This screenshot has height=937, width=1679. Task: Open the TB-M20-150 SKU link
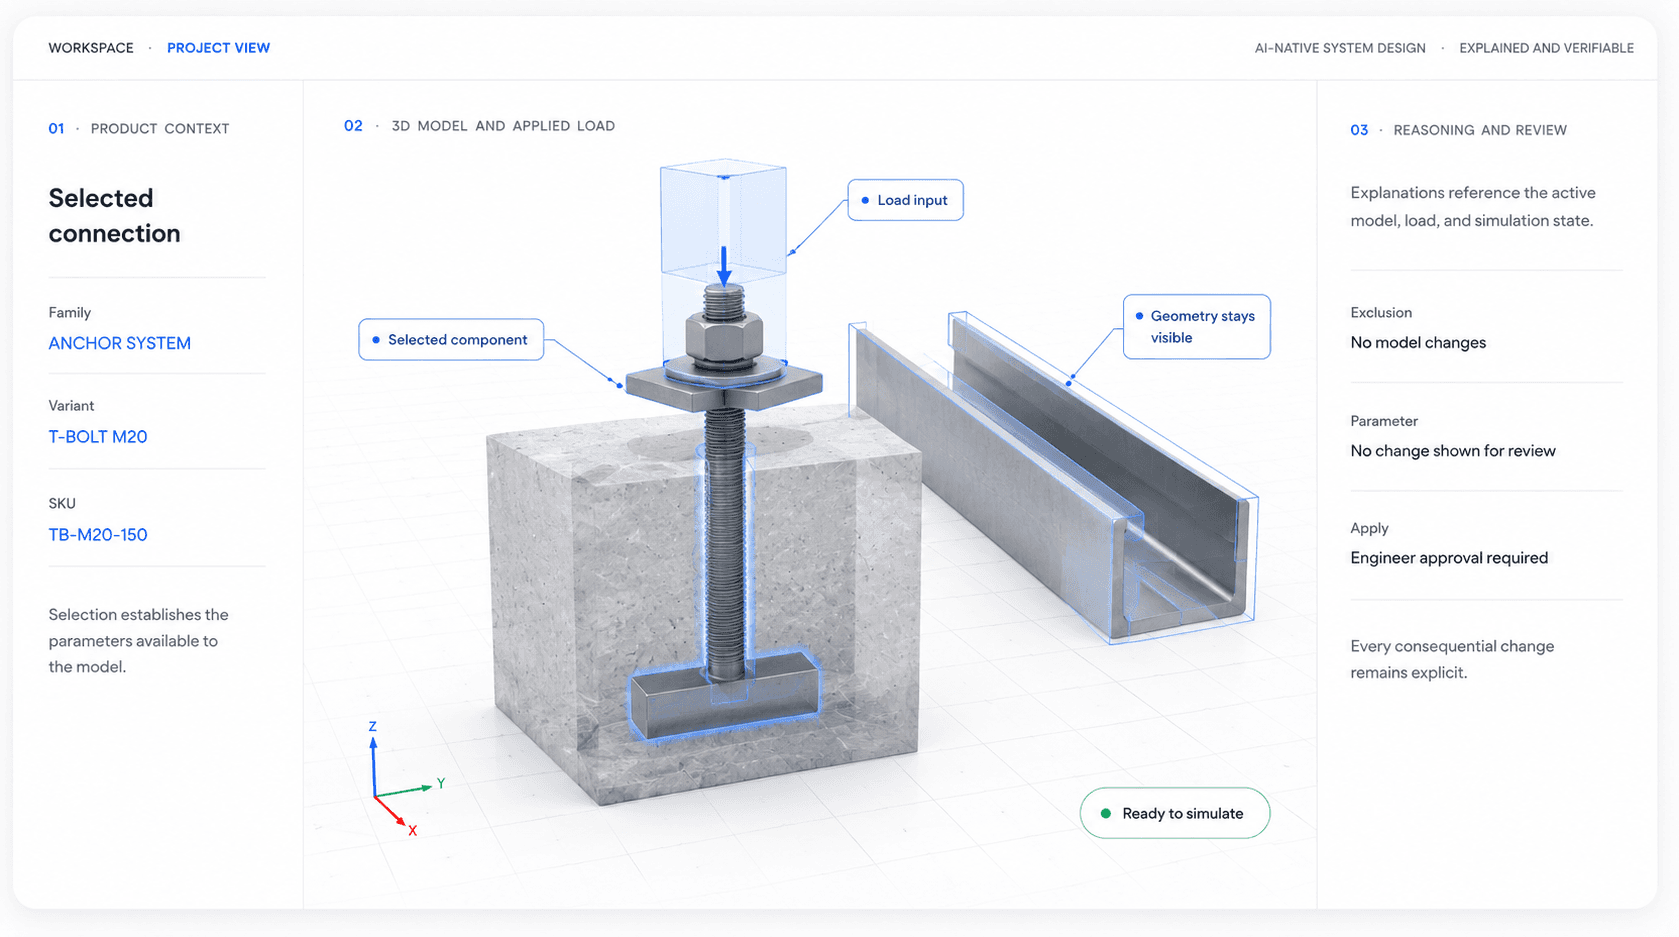click(98, 535)
